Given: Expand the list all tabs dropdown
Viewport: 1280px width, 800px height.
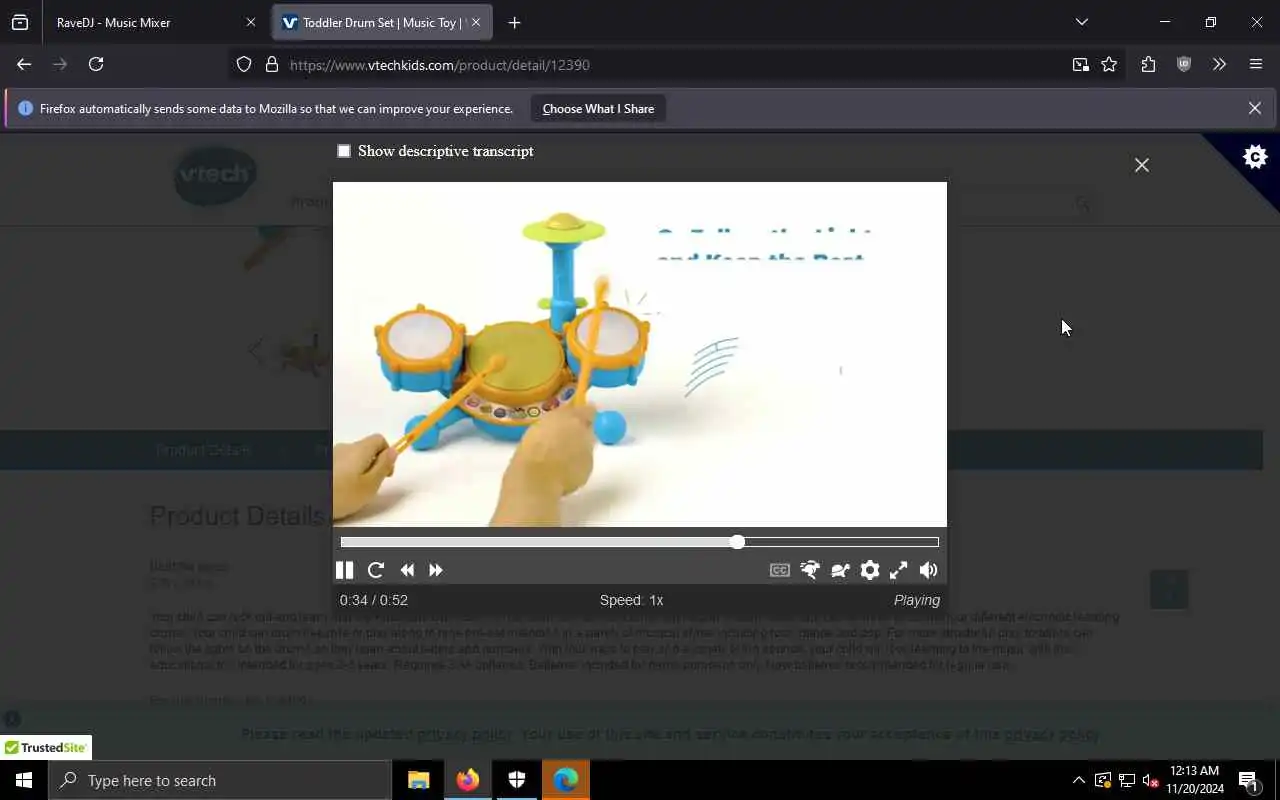Looking at the screenshot, I should [x=1081, y=22].
